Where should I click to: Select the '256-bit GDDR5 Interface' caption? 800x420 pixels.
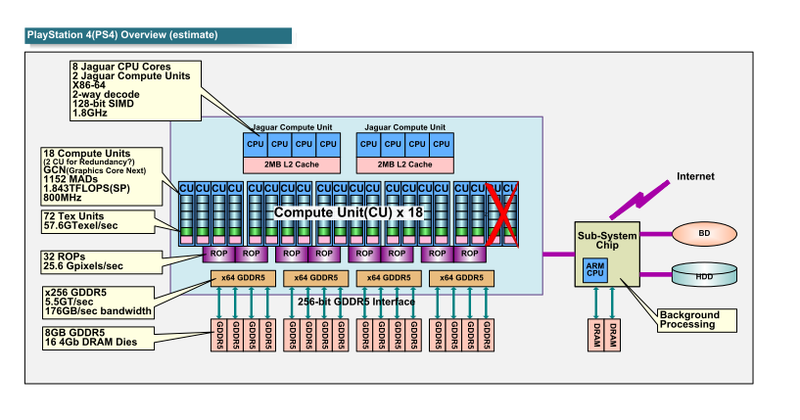coord(356,302)
